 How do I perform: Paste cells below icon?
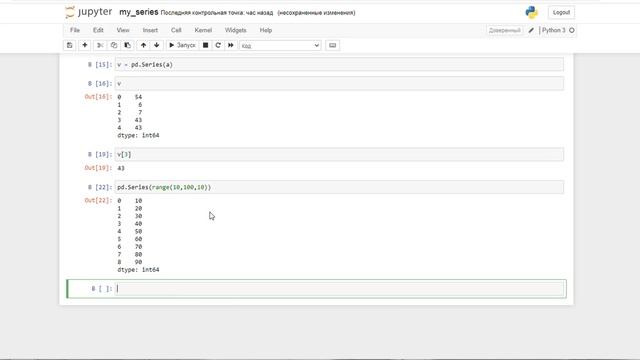pyautogui.click(x=128, y=45)
